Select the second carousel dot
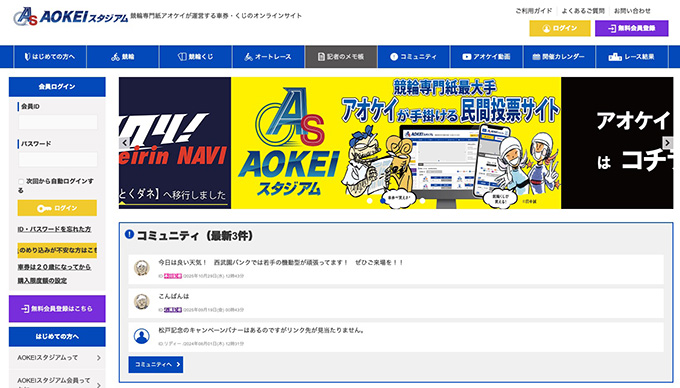The height and width of the screenshot is (388, 680). point(383,201)
